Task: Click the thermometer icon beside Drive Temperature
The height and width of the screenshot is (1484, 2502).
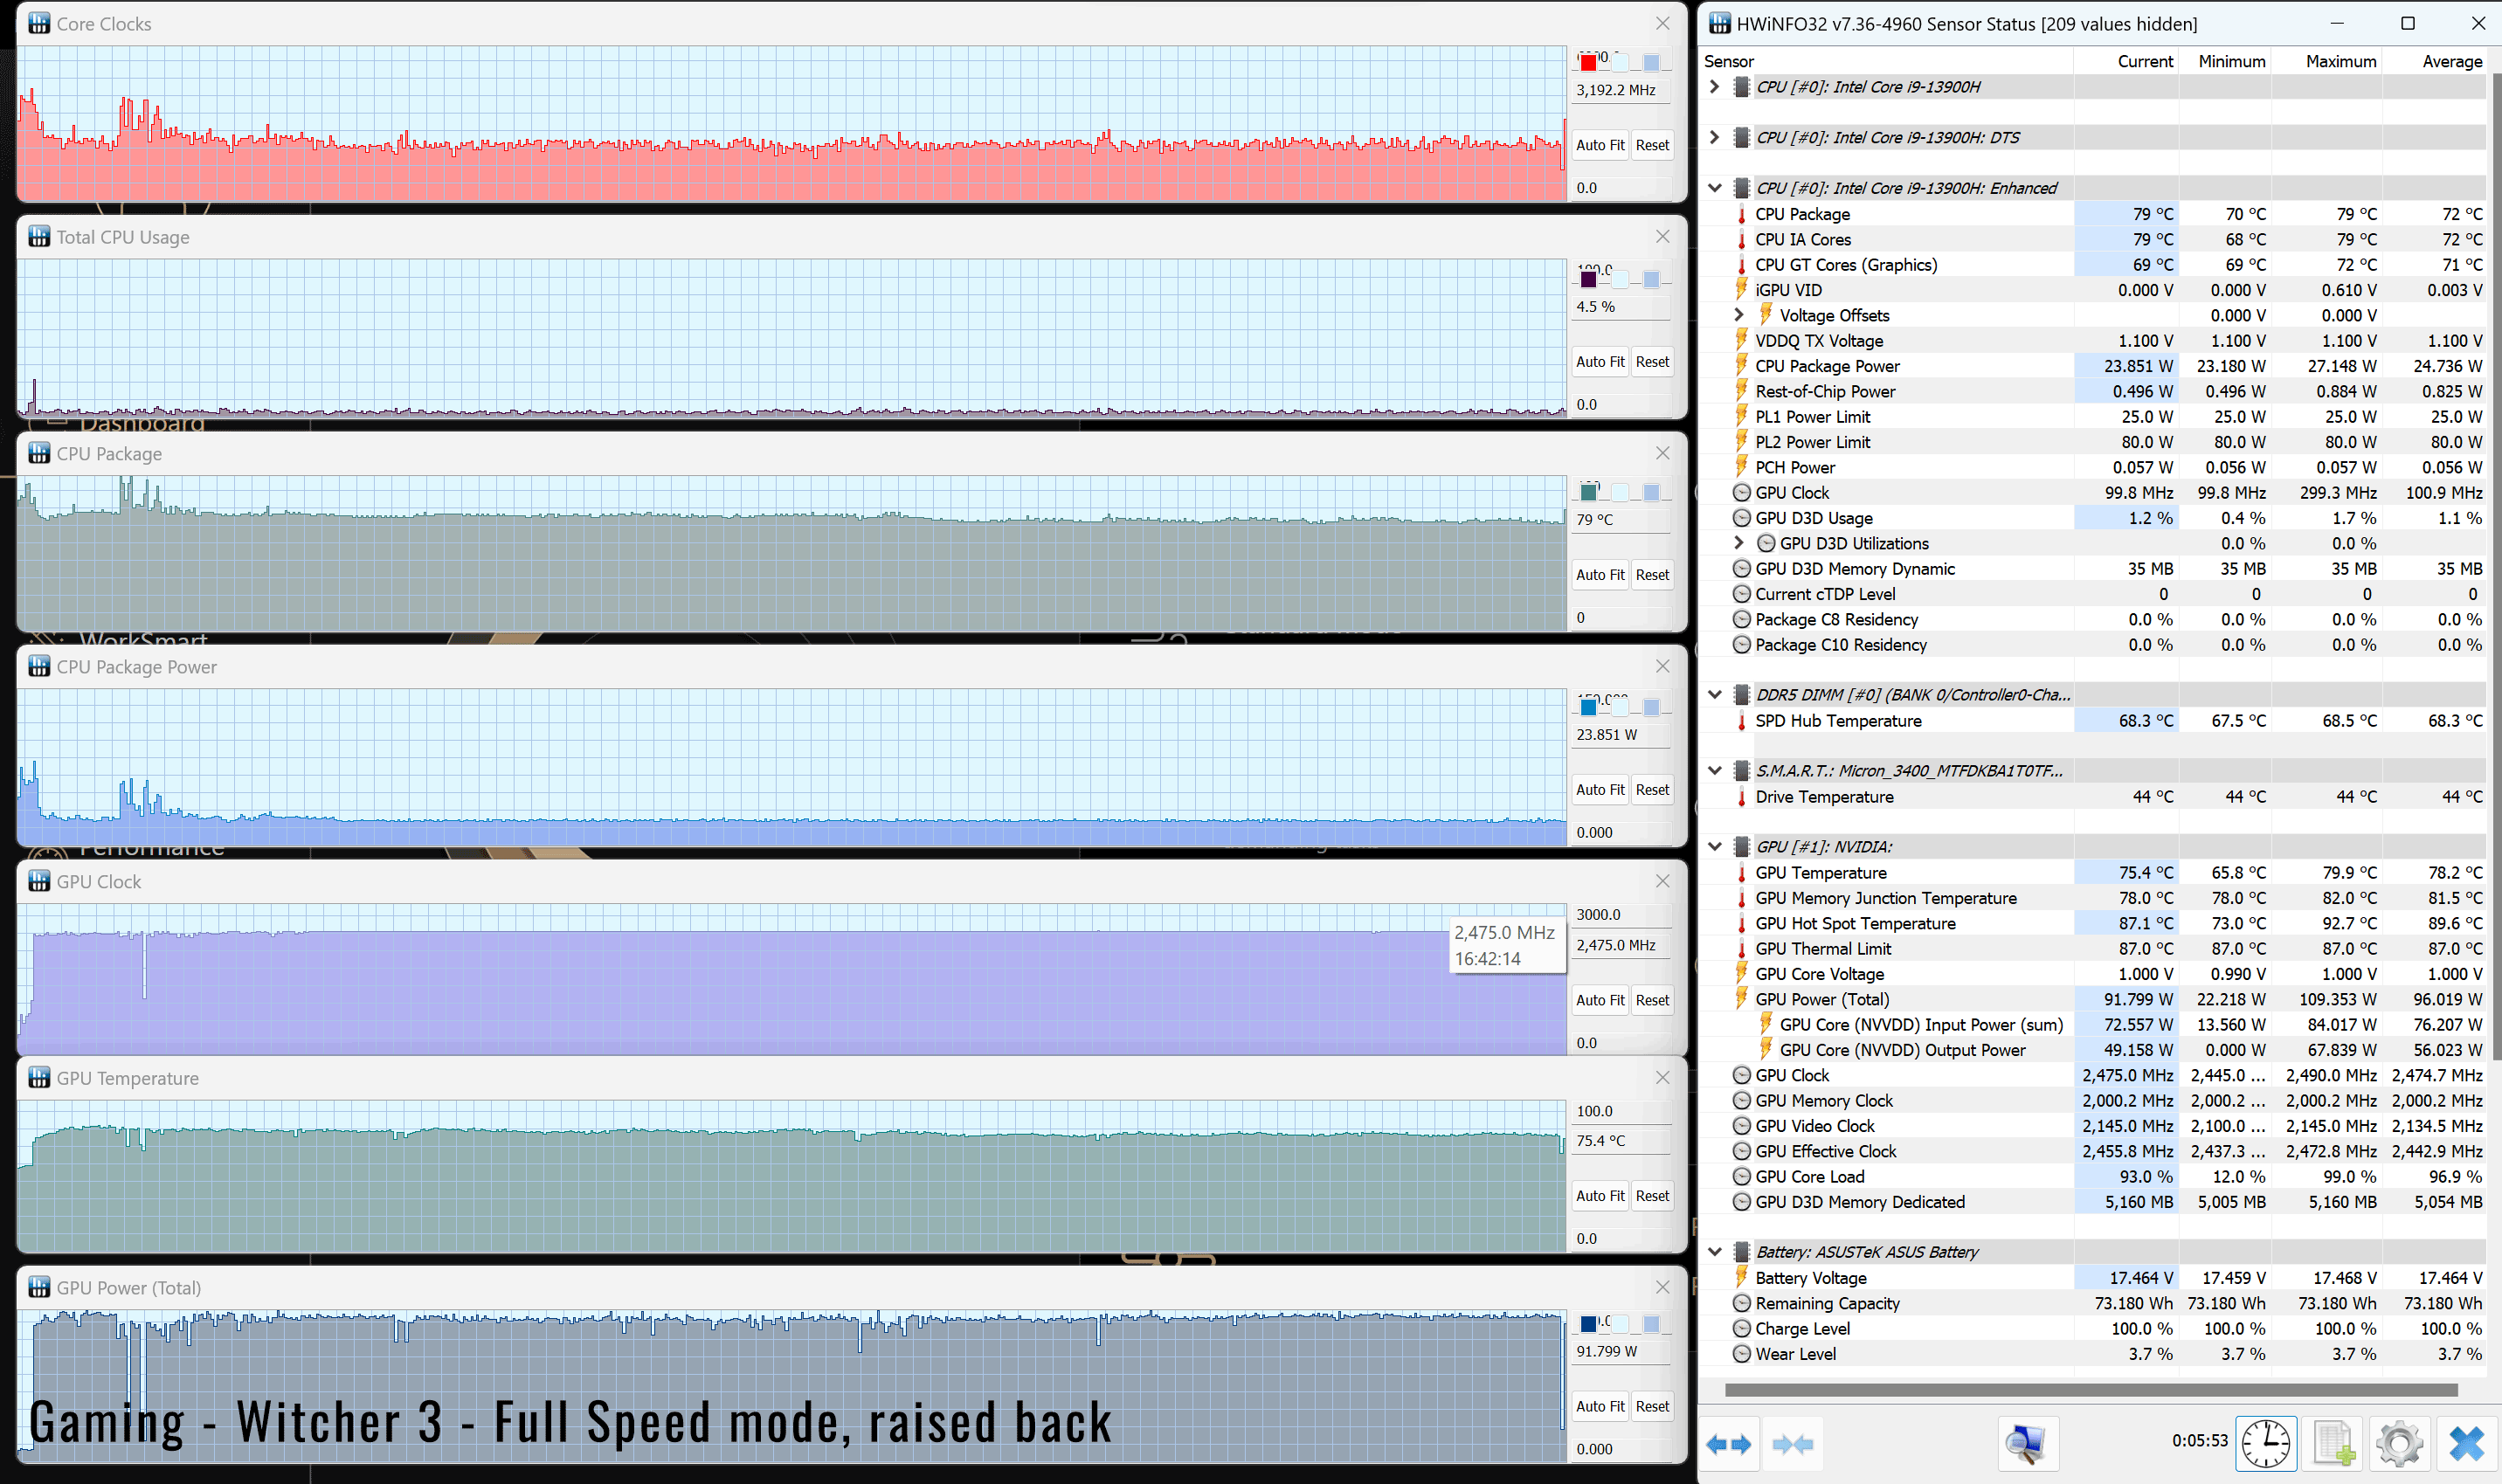Action: (1741, 797)
